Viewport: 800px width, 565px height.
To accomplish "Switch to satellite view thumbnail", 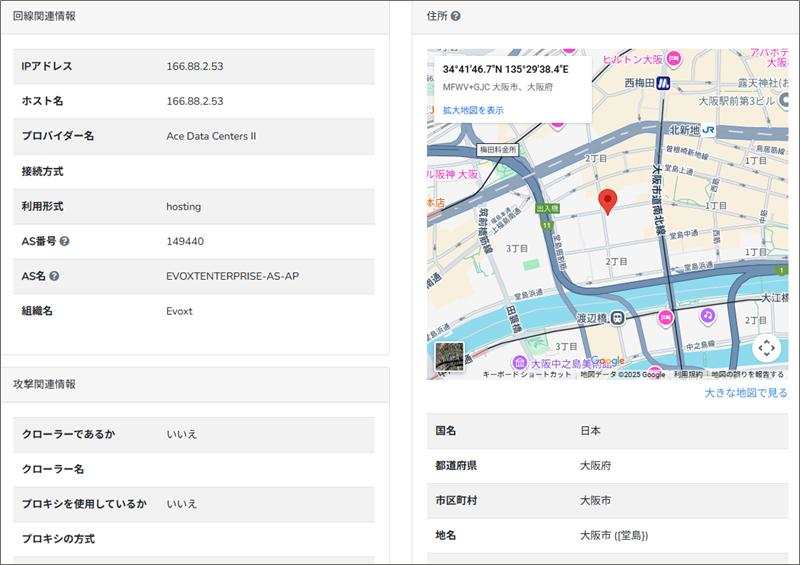I will [449, 357].
